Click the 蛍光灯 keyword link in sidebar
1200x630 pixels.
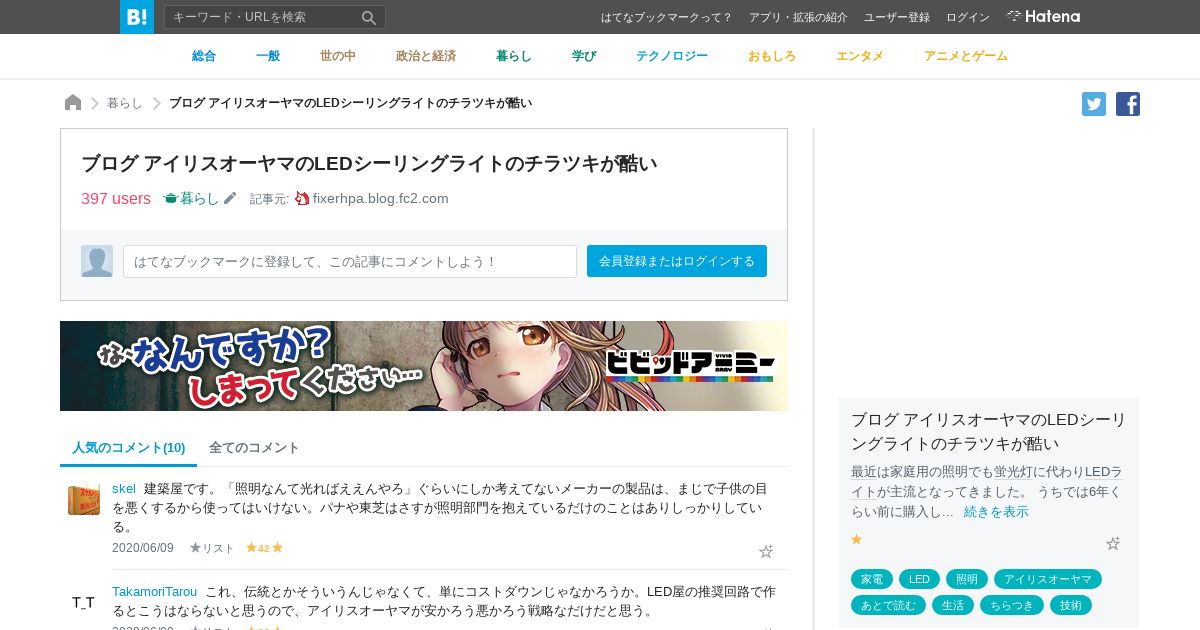1013,472
